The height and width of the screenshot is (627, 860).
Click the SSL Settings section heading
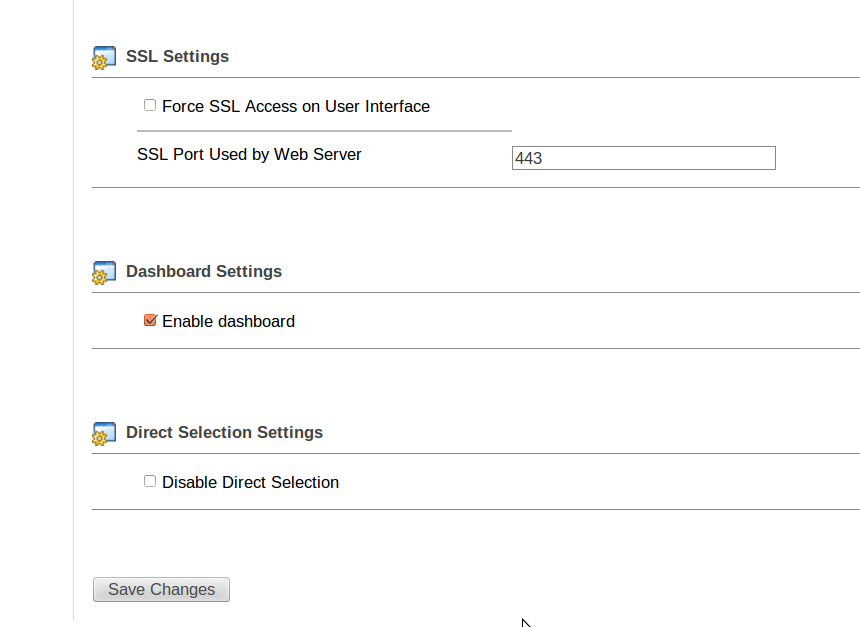(x=177, y=57)
